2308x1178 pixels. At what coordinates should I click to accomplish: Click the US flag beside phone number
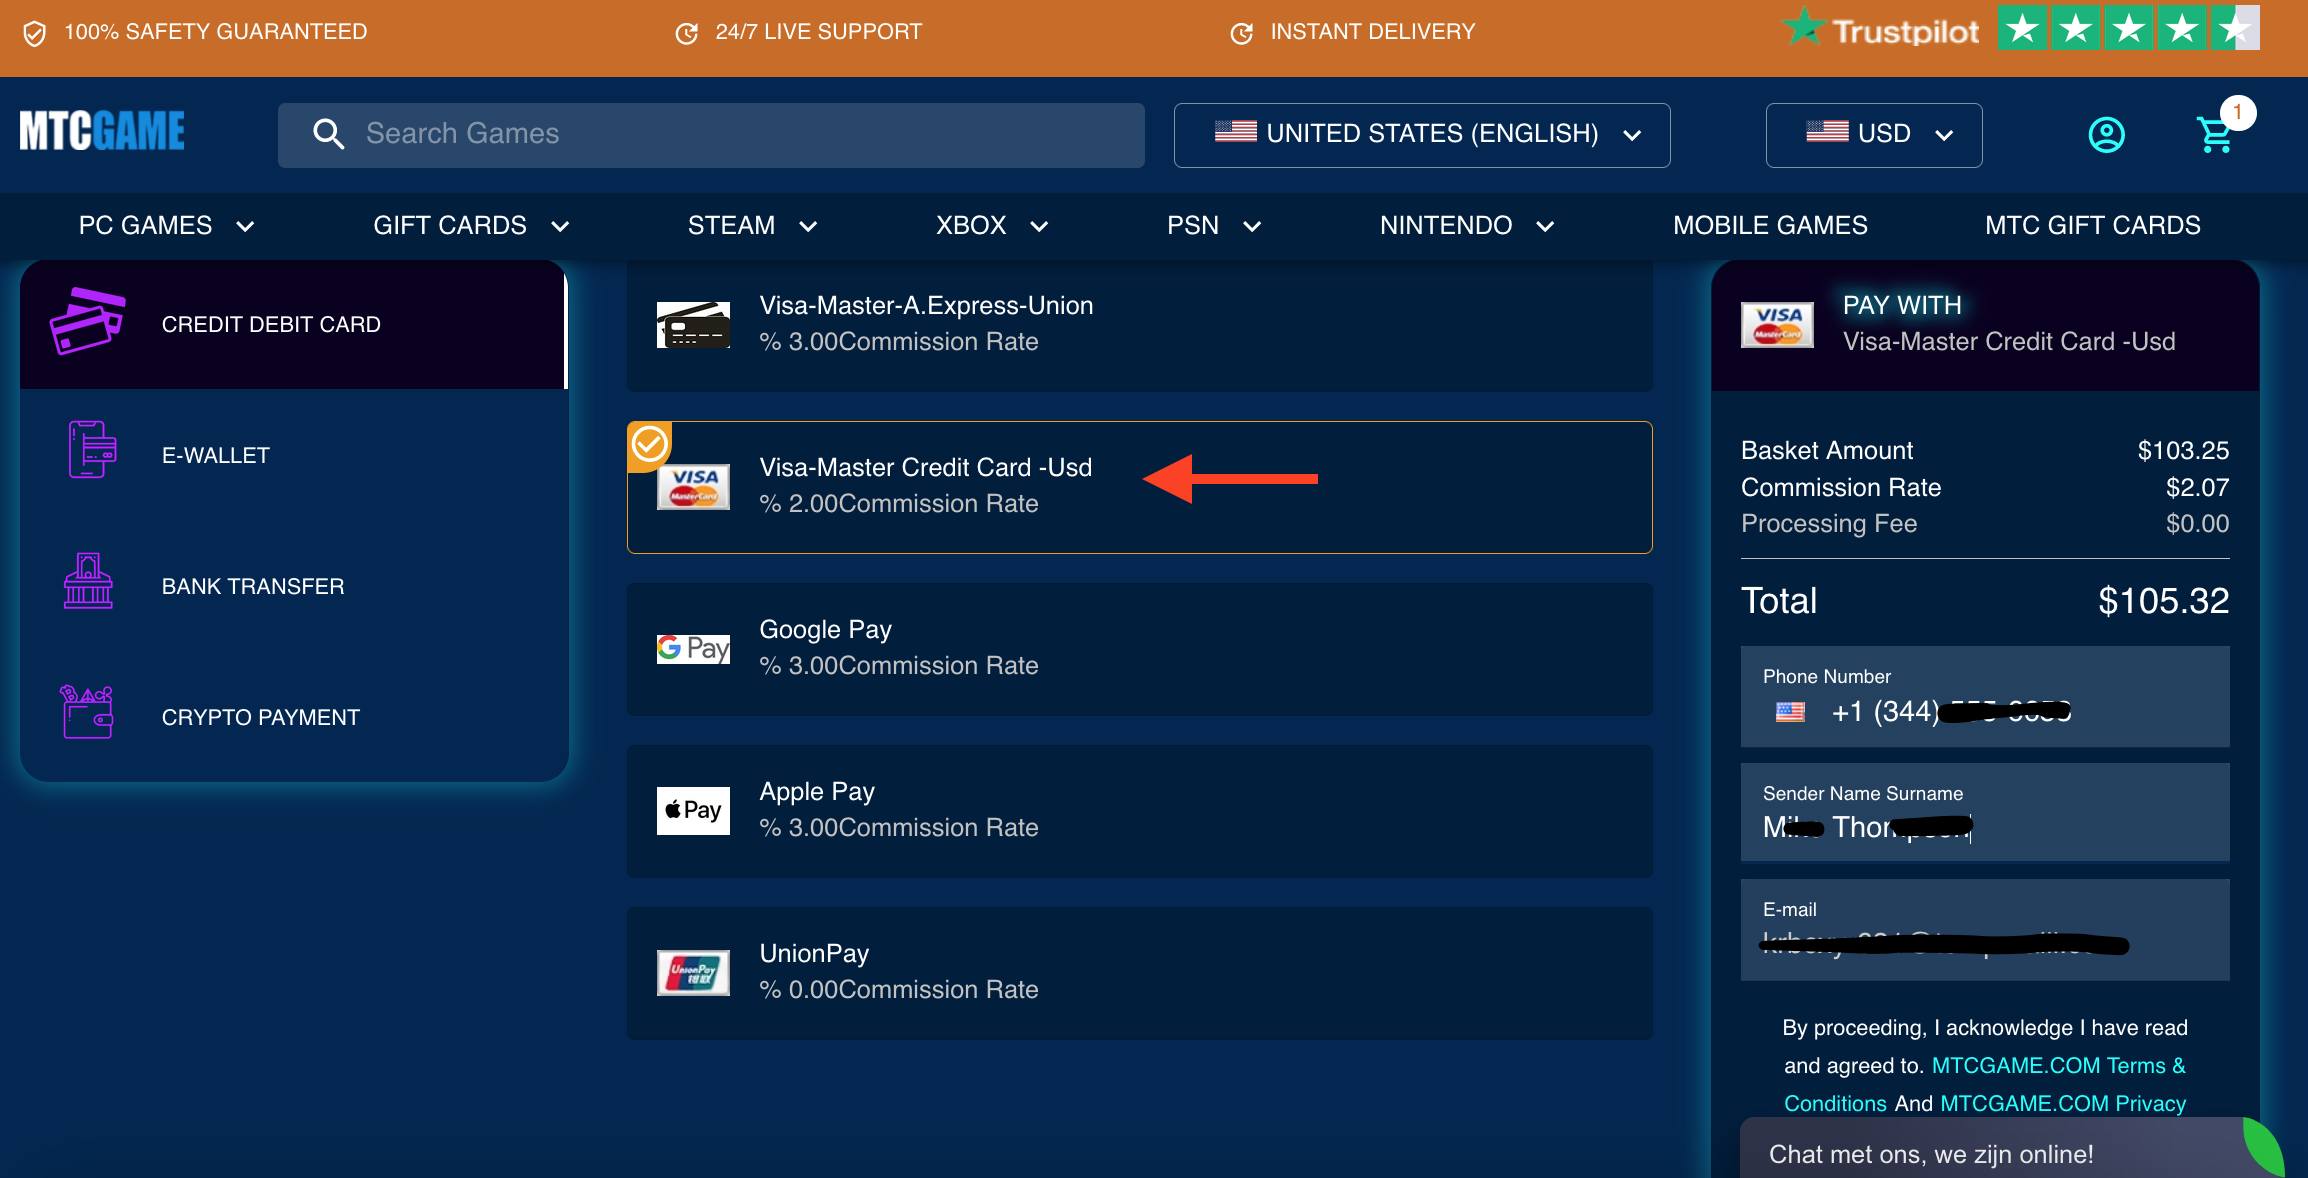1790,712
